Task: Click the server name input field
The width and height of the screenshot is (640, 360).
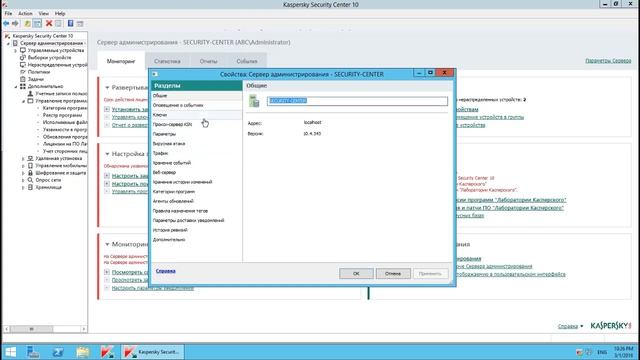Action: pyautogui.click(x=357, y=101)
